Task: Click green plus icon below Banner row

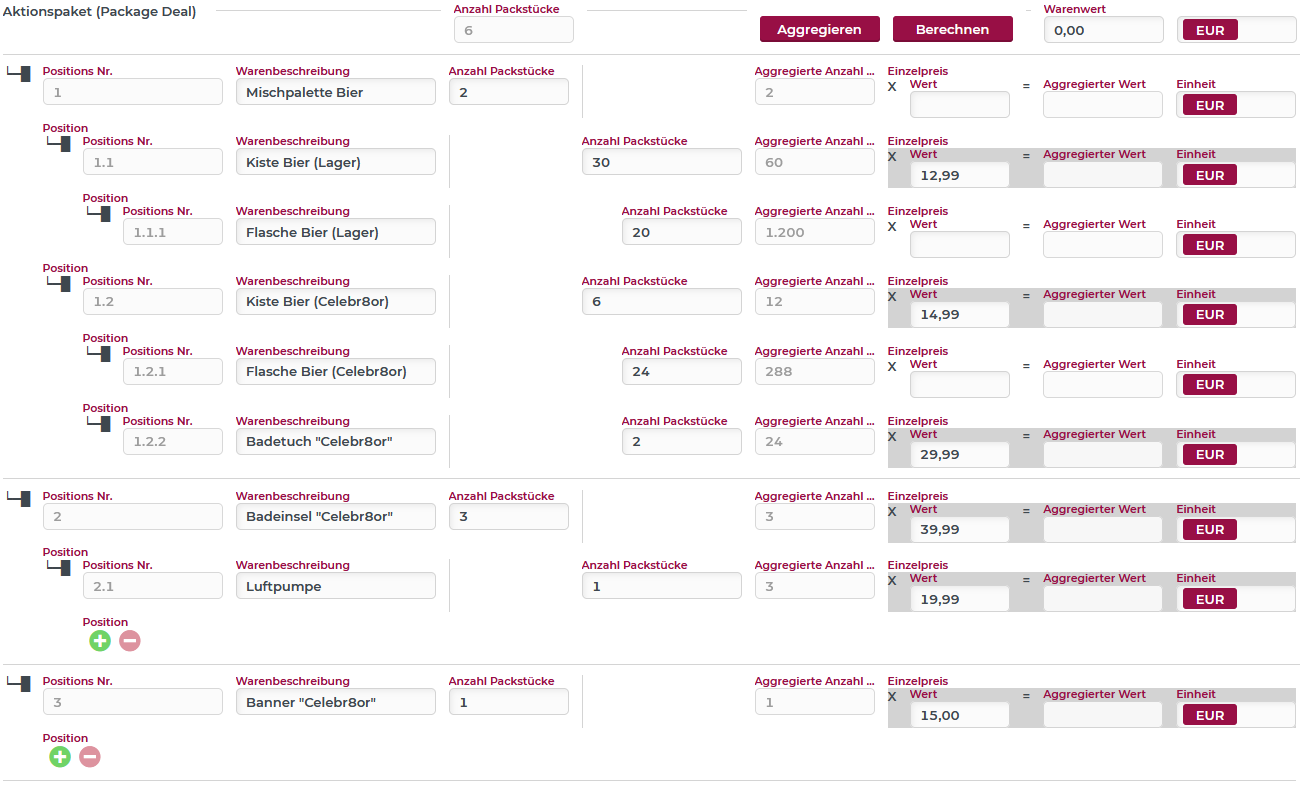Action: [60, 757]
